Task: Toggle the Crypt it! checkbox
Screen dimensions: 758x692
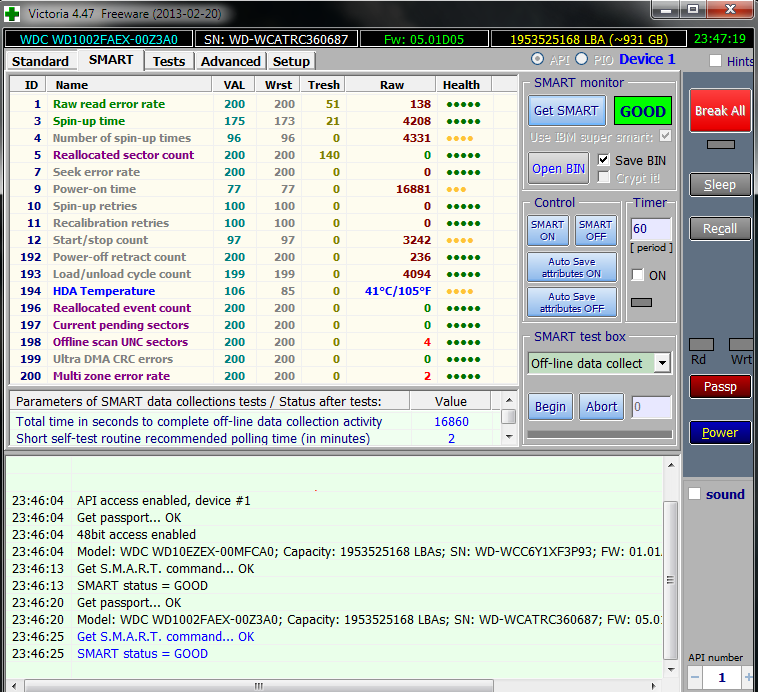Action: [x=603, y=177]
